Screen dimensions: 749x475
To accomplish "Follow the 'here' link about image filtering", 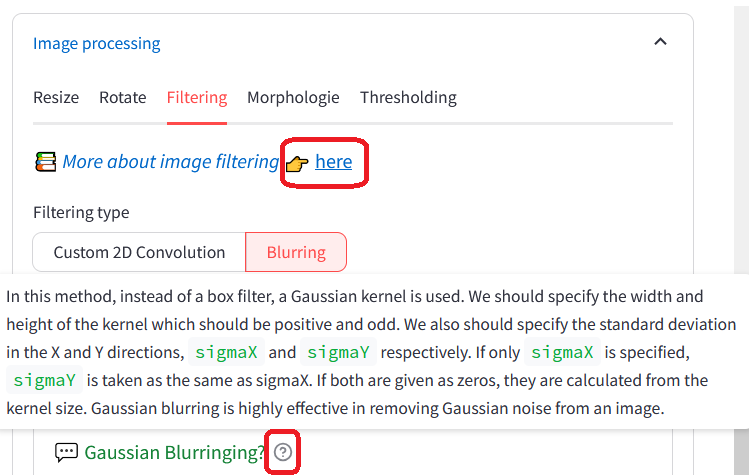I will coord(333,161).
